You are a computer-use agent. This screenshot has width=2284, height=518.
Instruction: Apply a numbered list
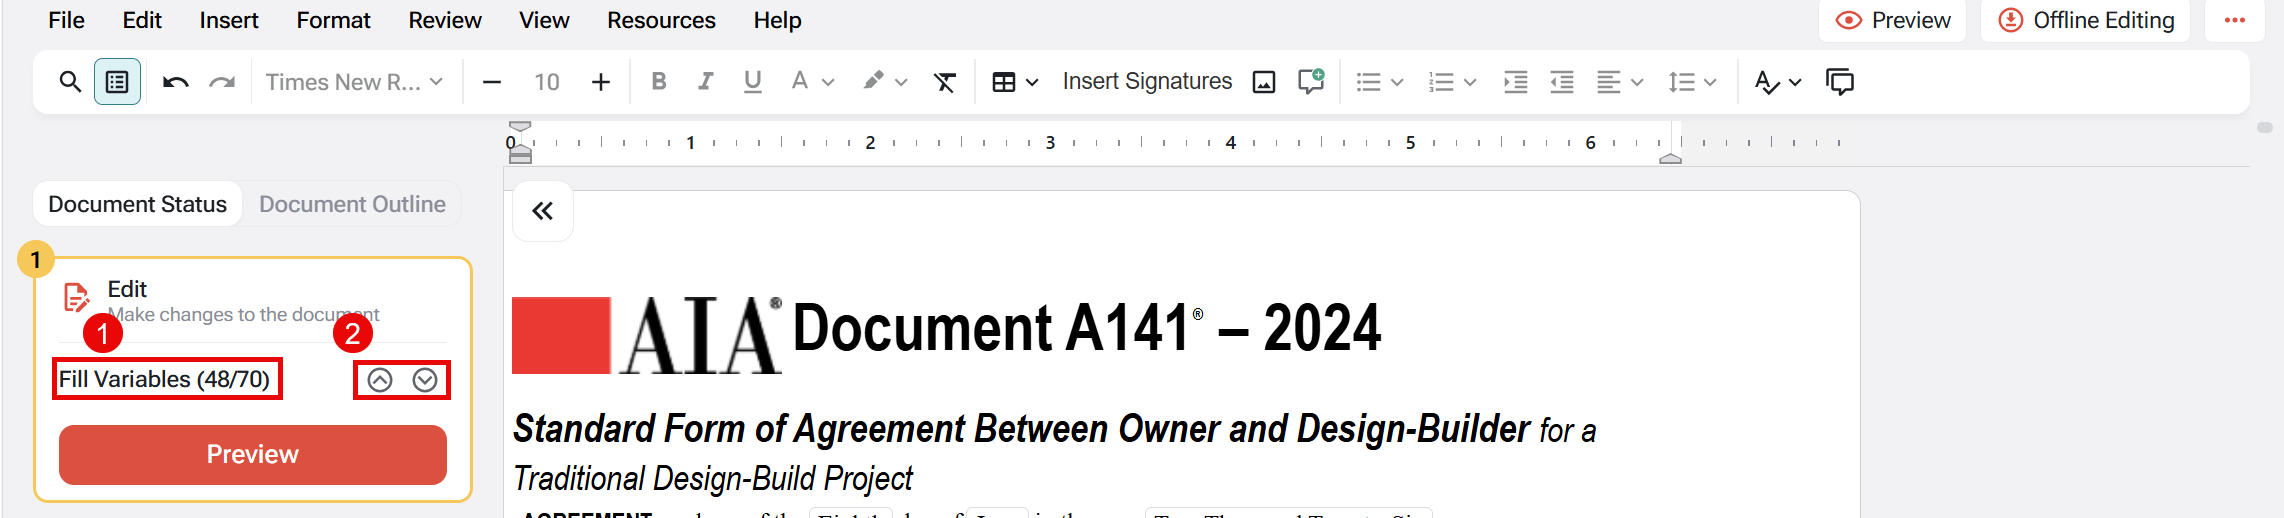point(1441,82)
